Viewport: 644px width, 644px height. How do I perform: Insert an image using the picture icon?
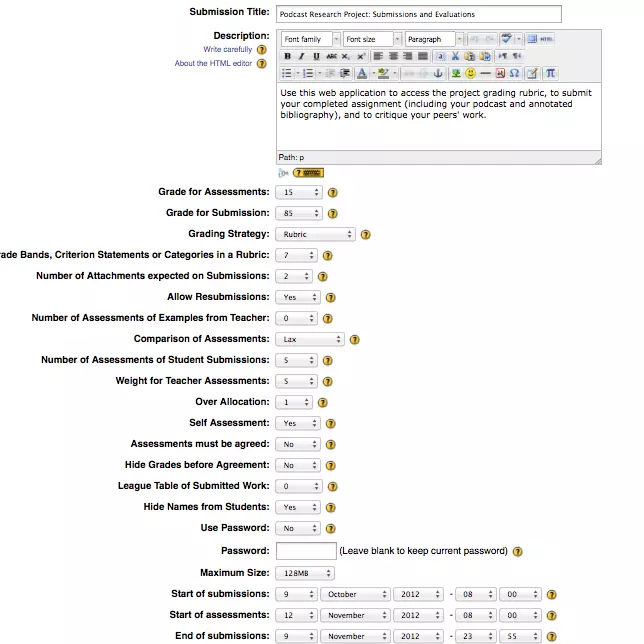pos(455,73)
